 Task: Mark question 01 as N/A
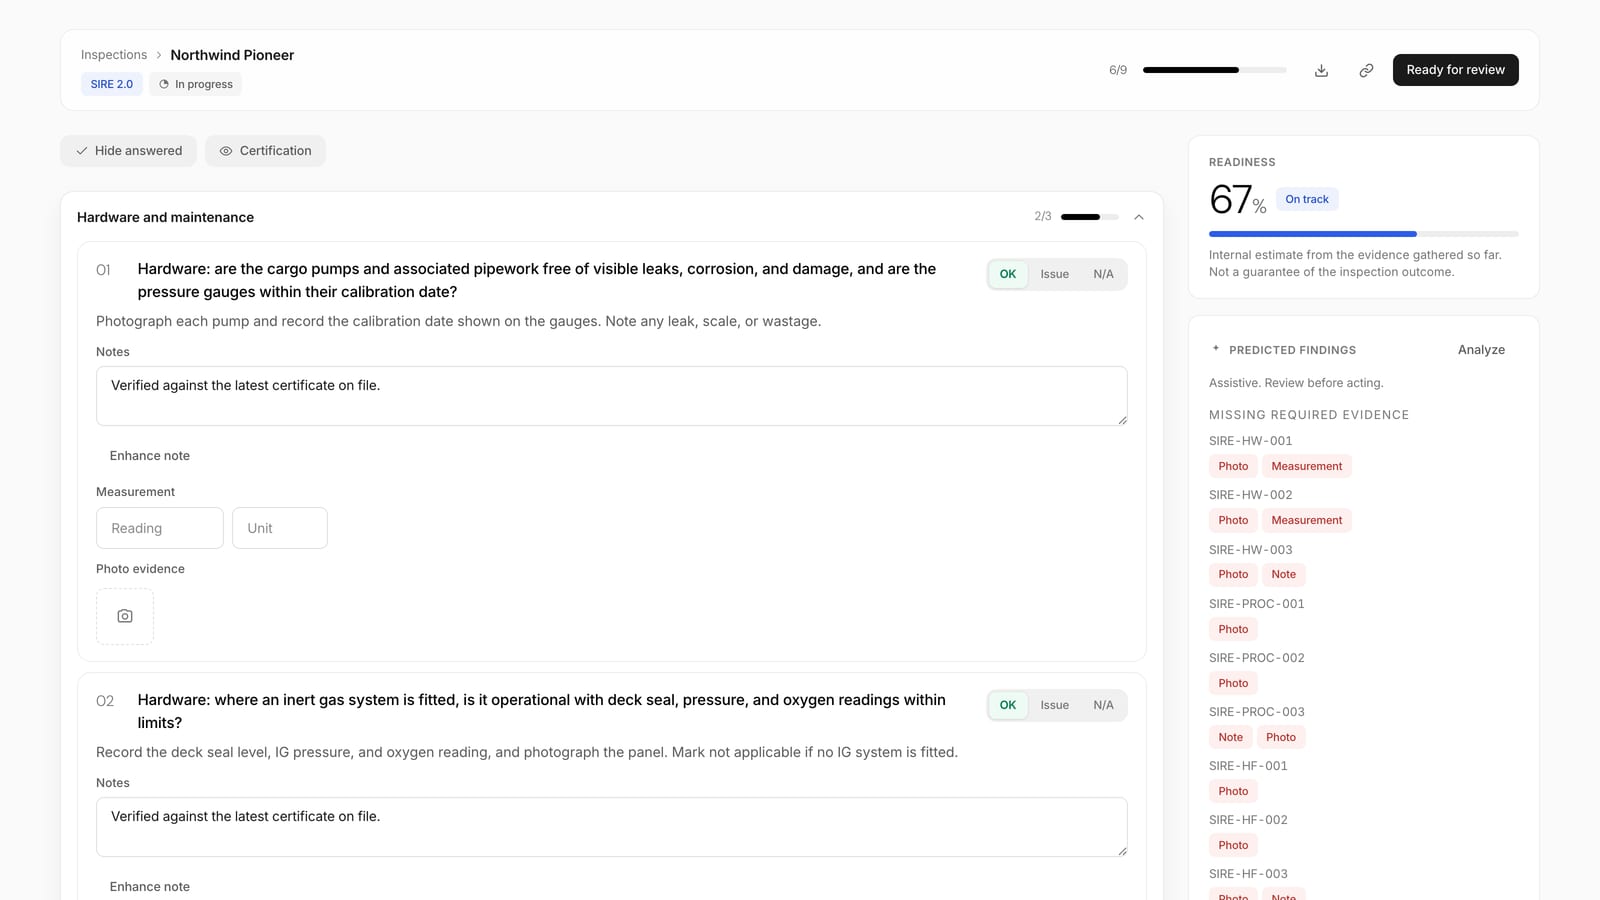(x=1103, y=274)
